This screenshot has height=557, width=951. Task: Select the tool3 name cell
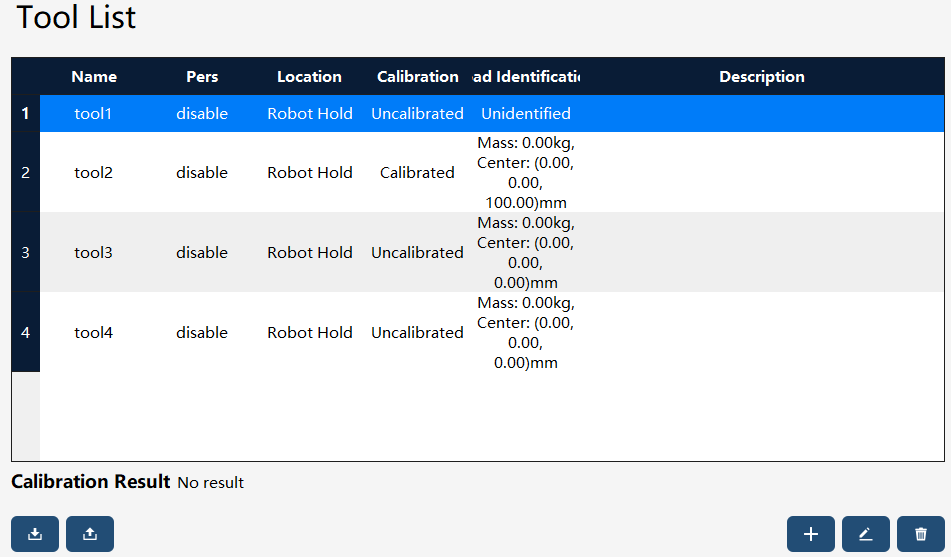94,252
